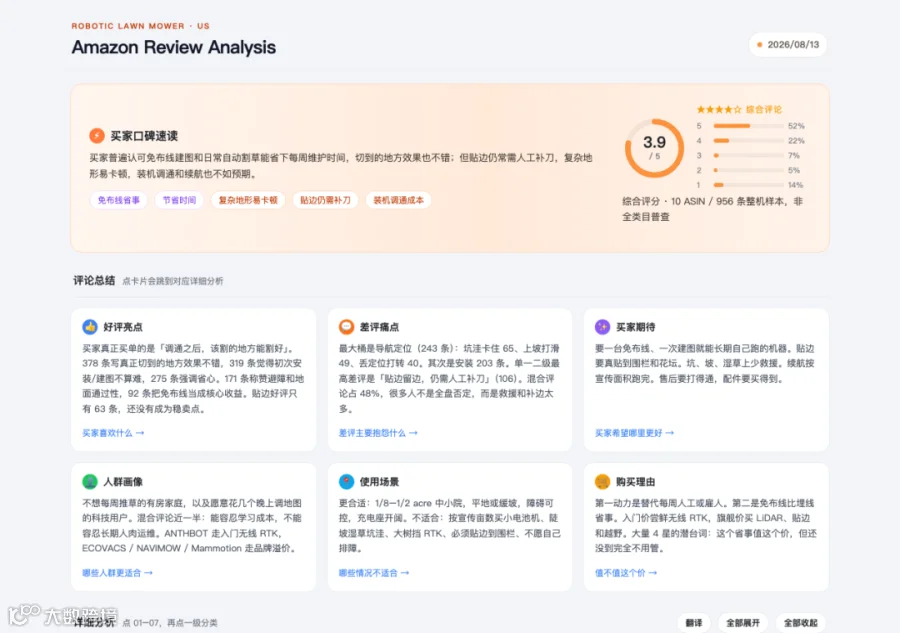
Task: Open the 买家希望哪里更好 link
Action: tap(634, 433)
